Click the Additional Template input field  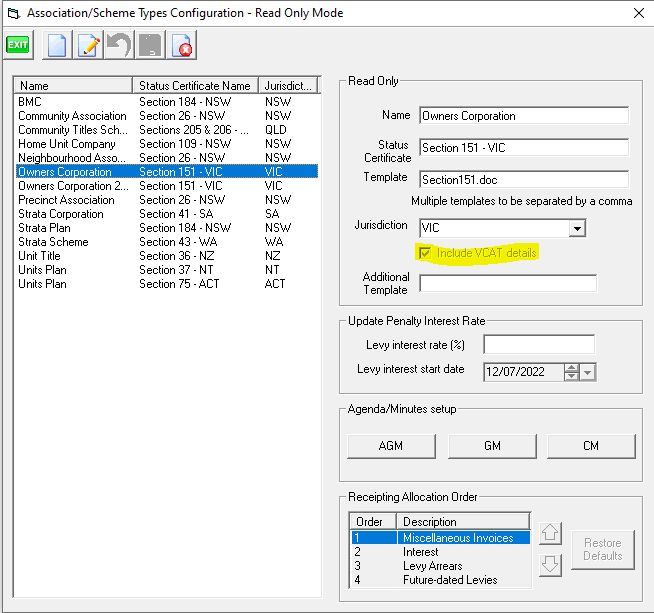tap(508, 283)
